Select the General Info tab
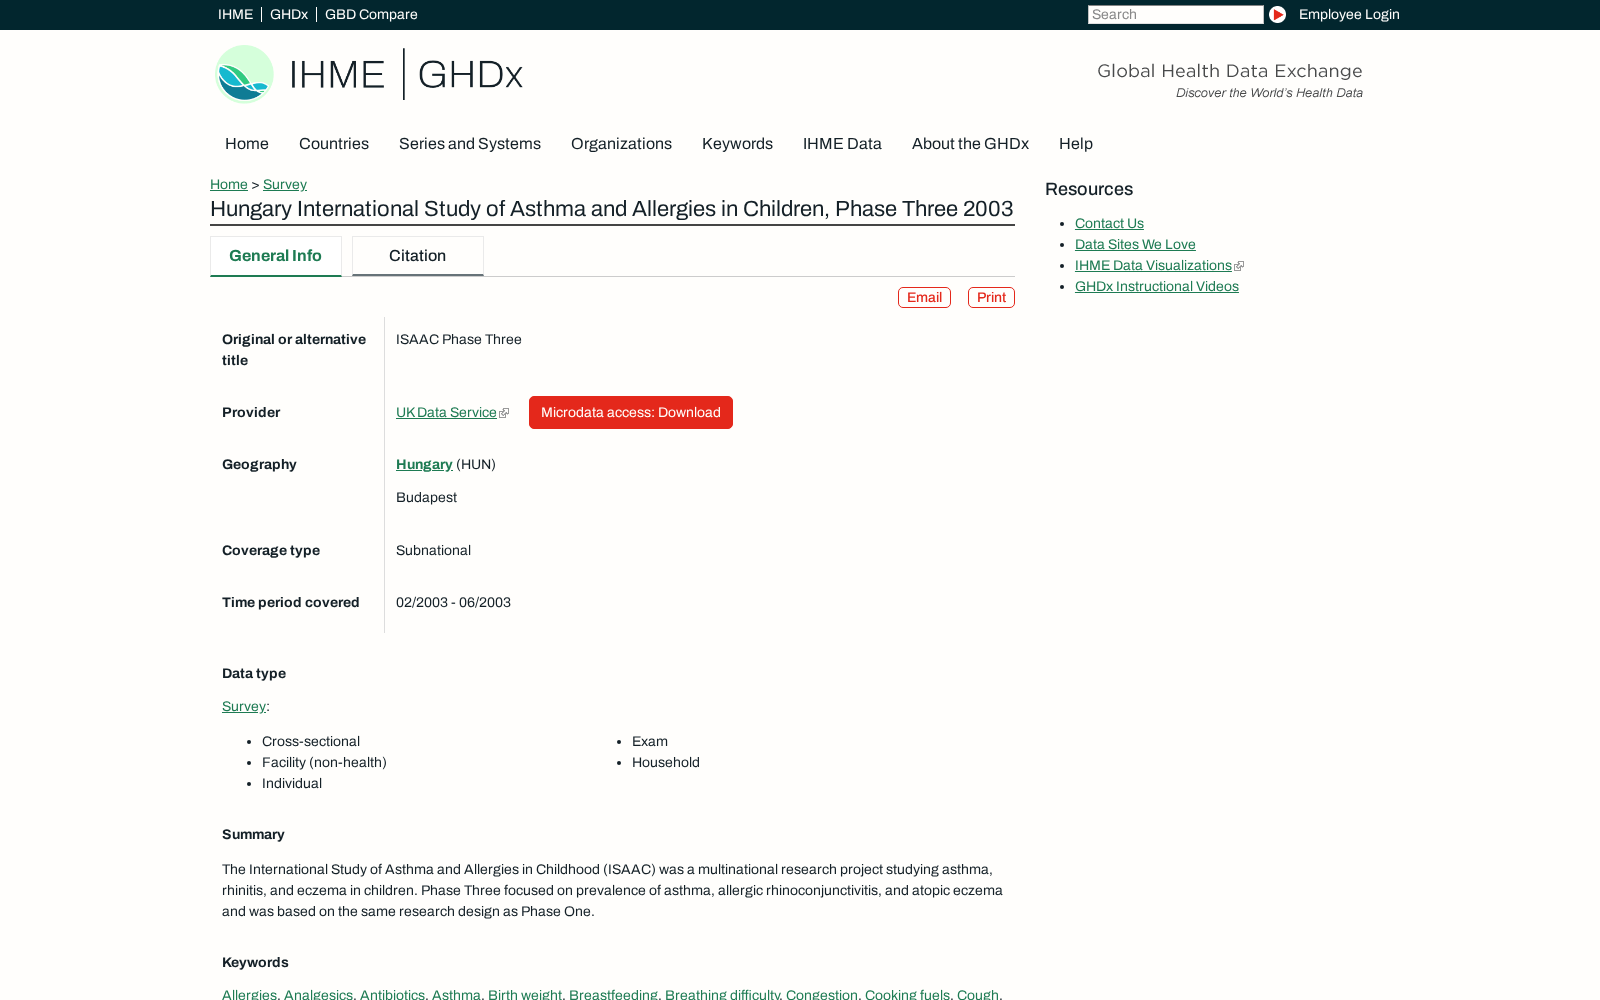 pyautogui.click(x=276, y=256)
